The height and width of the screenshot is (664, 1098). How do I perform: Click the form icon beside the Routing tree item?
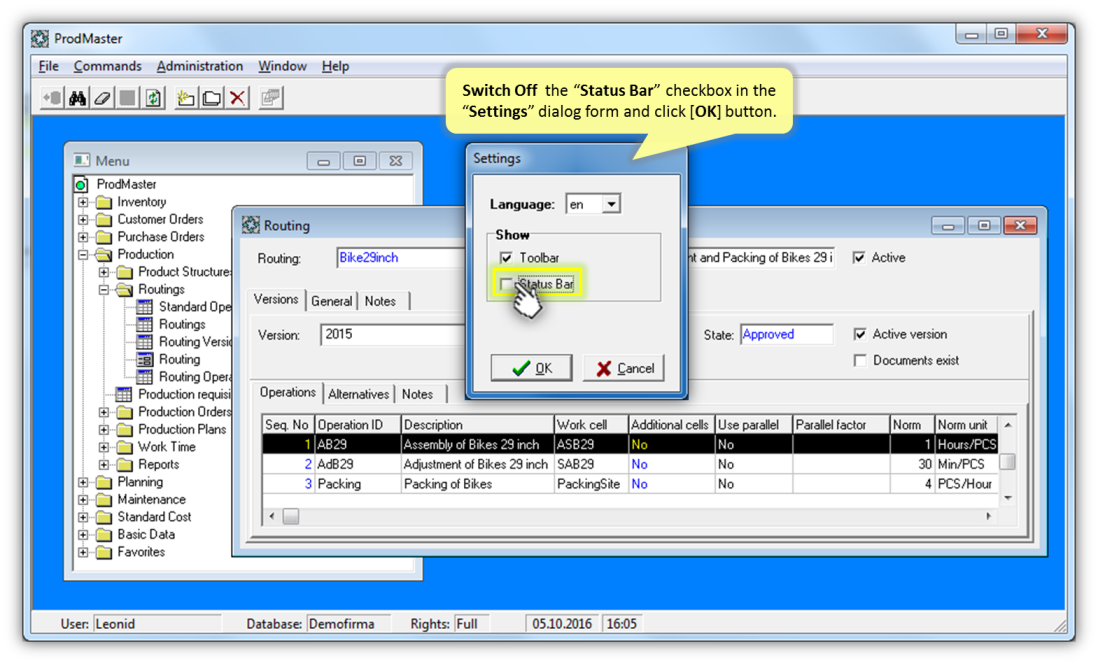click(x=145, y=359)
